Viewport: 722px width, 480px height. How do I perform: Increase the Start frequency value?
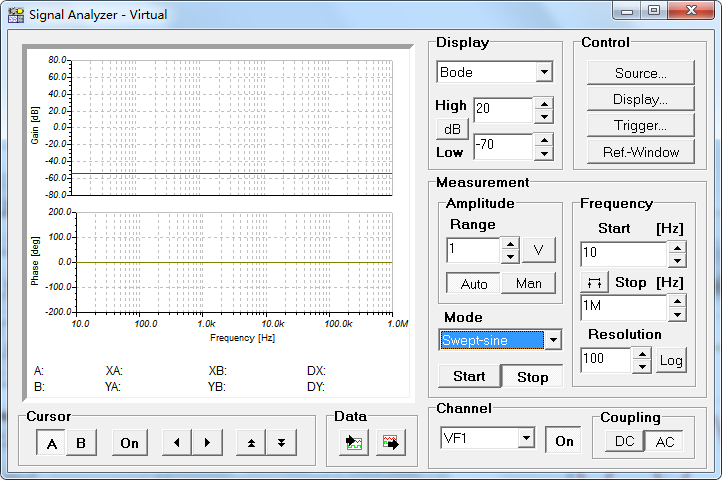coord(677,248)
